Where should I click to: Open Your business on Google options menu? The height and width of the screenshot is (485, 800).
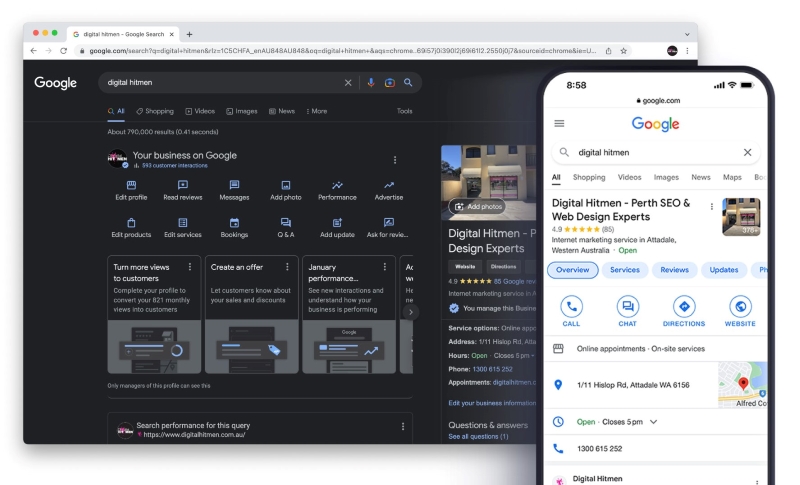pyautogui.click(x=395, y=160)
